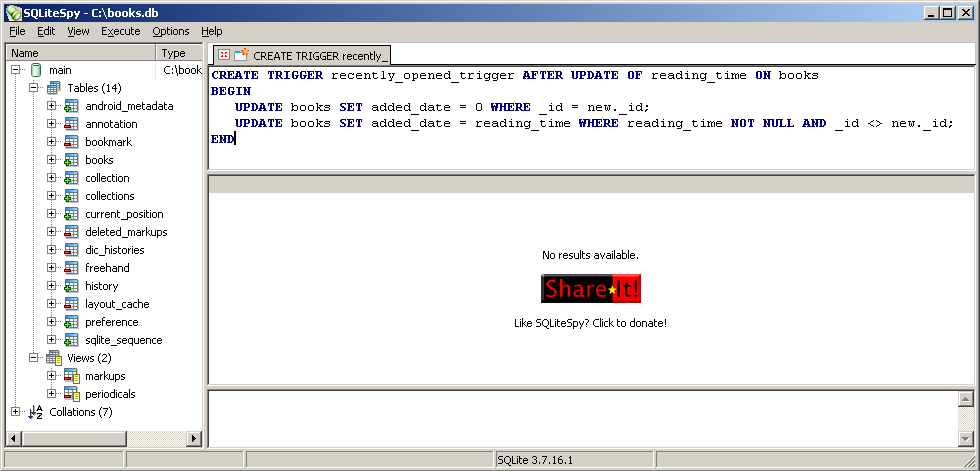Click the Name column header
980x471 pixels.
click(81, 53)
